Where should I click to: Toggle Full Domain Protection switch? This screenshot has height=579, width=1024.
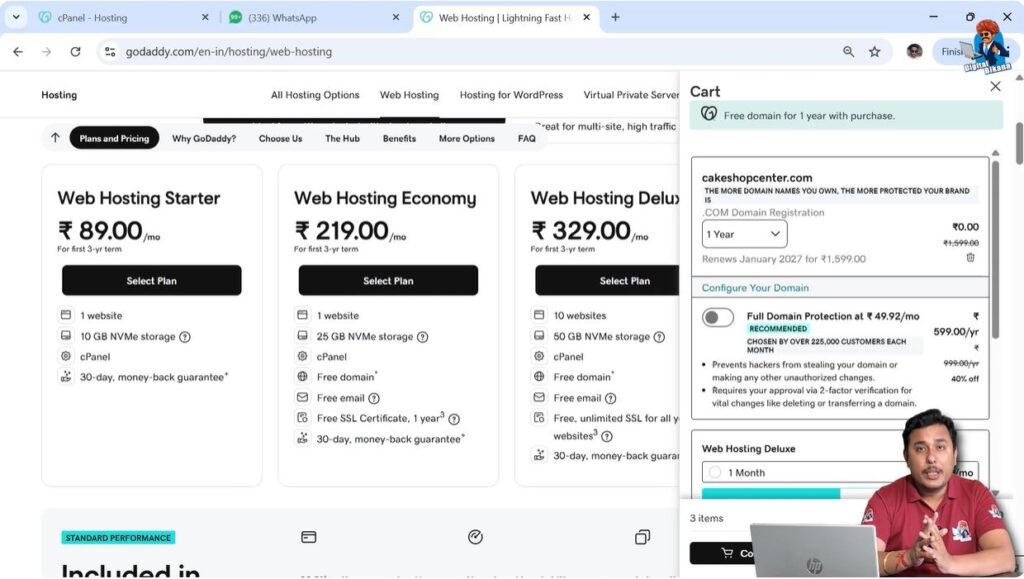click(718, 318)
